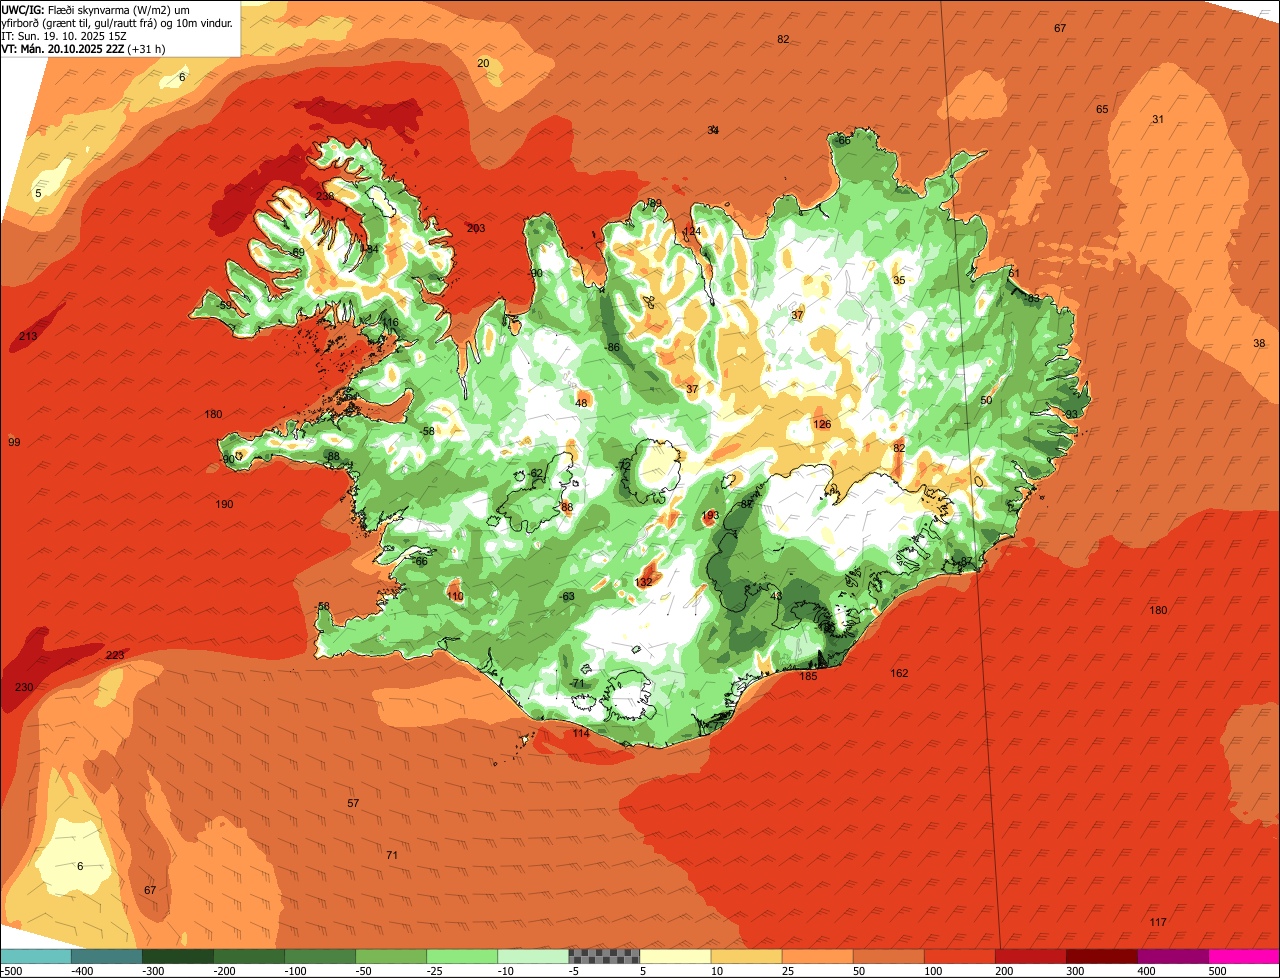This screenshot has width=1280, height=978.
Task: Click the crimson 200 to 300 legend swatch
Action: [x=1030, y=955]
